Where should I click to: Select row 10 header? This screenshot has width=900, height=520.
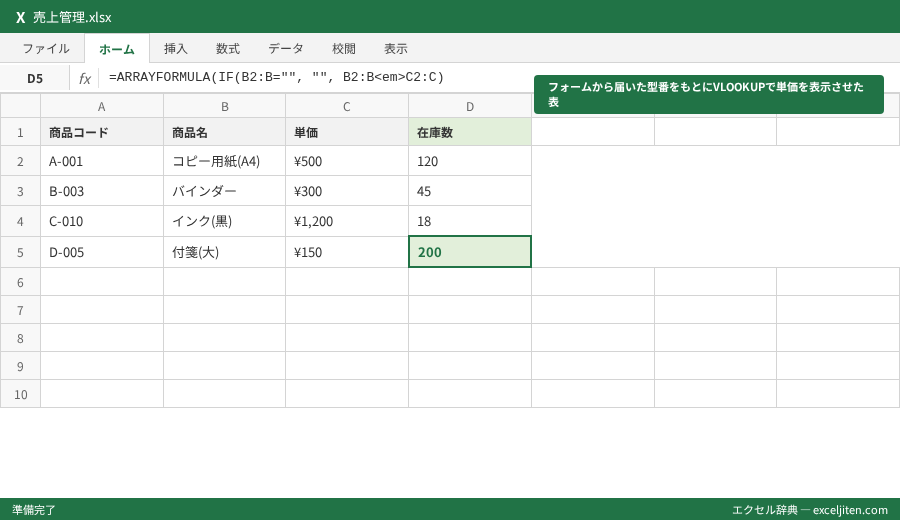pyautogui.click(x=20, y=394)
